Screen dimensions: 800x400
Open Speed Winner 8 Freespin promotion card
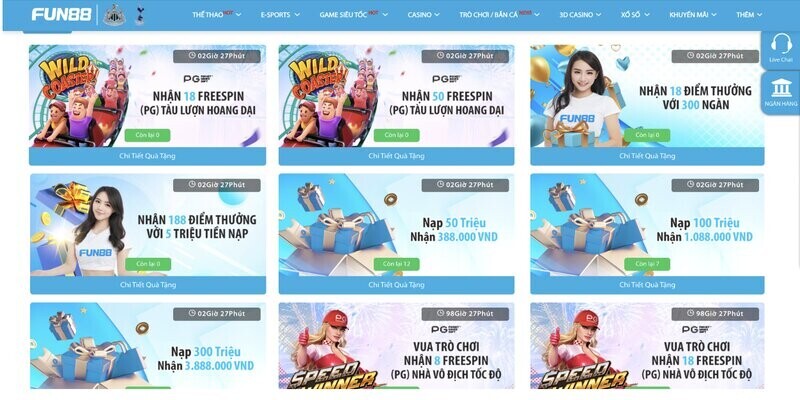tap(396, 346)
